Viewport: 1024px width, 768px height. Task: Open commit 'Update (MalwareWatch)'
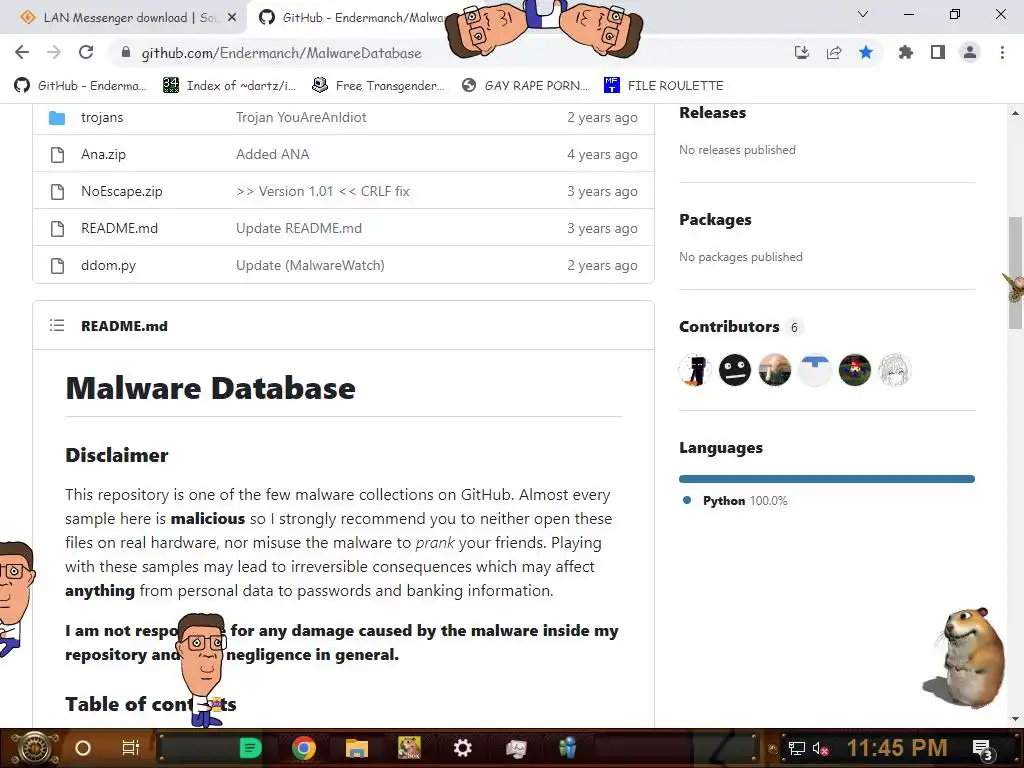coord(310,266)
